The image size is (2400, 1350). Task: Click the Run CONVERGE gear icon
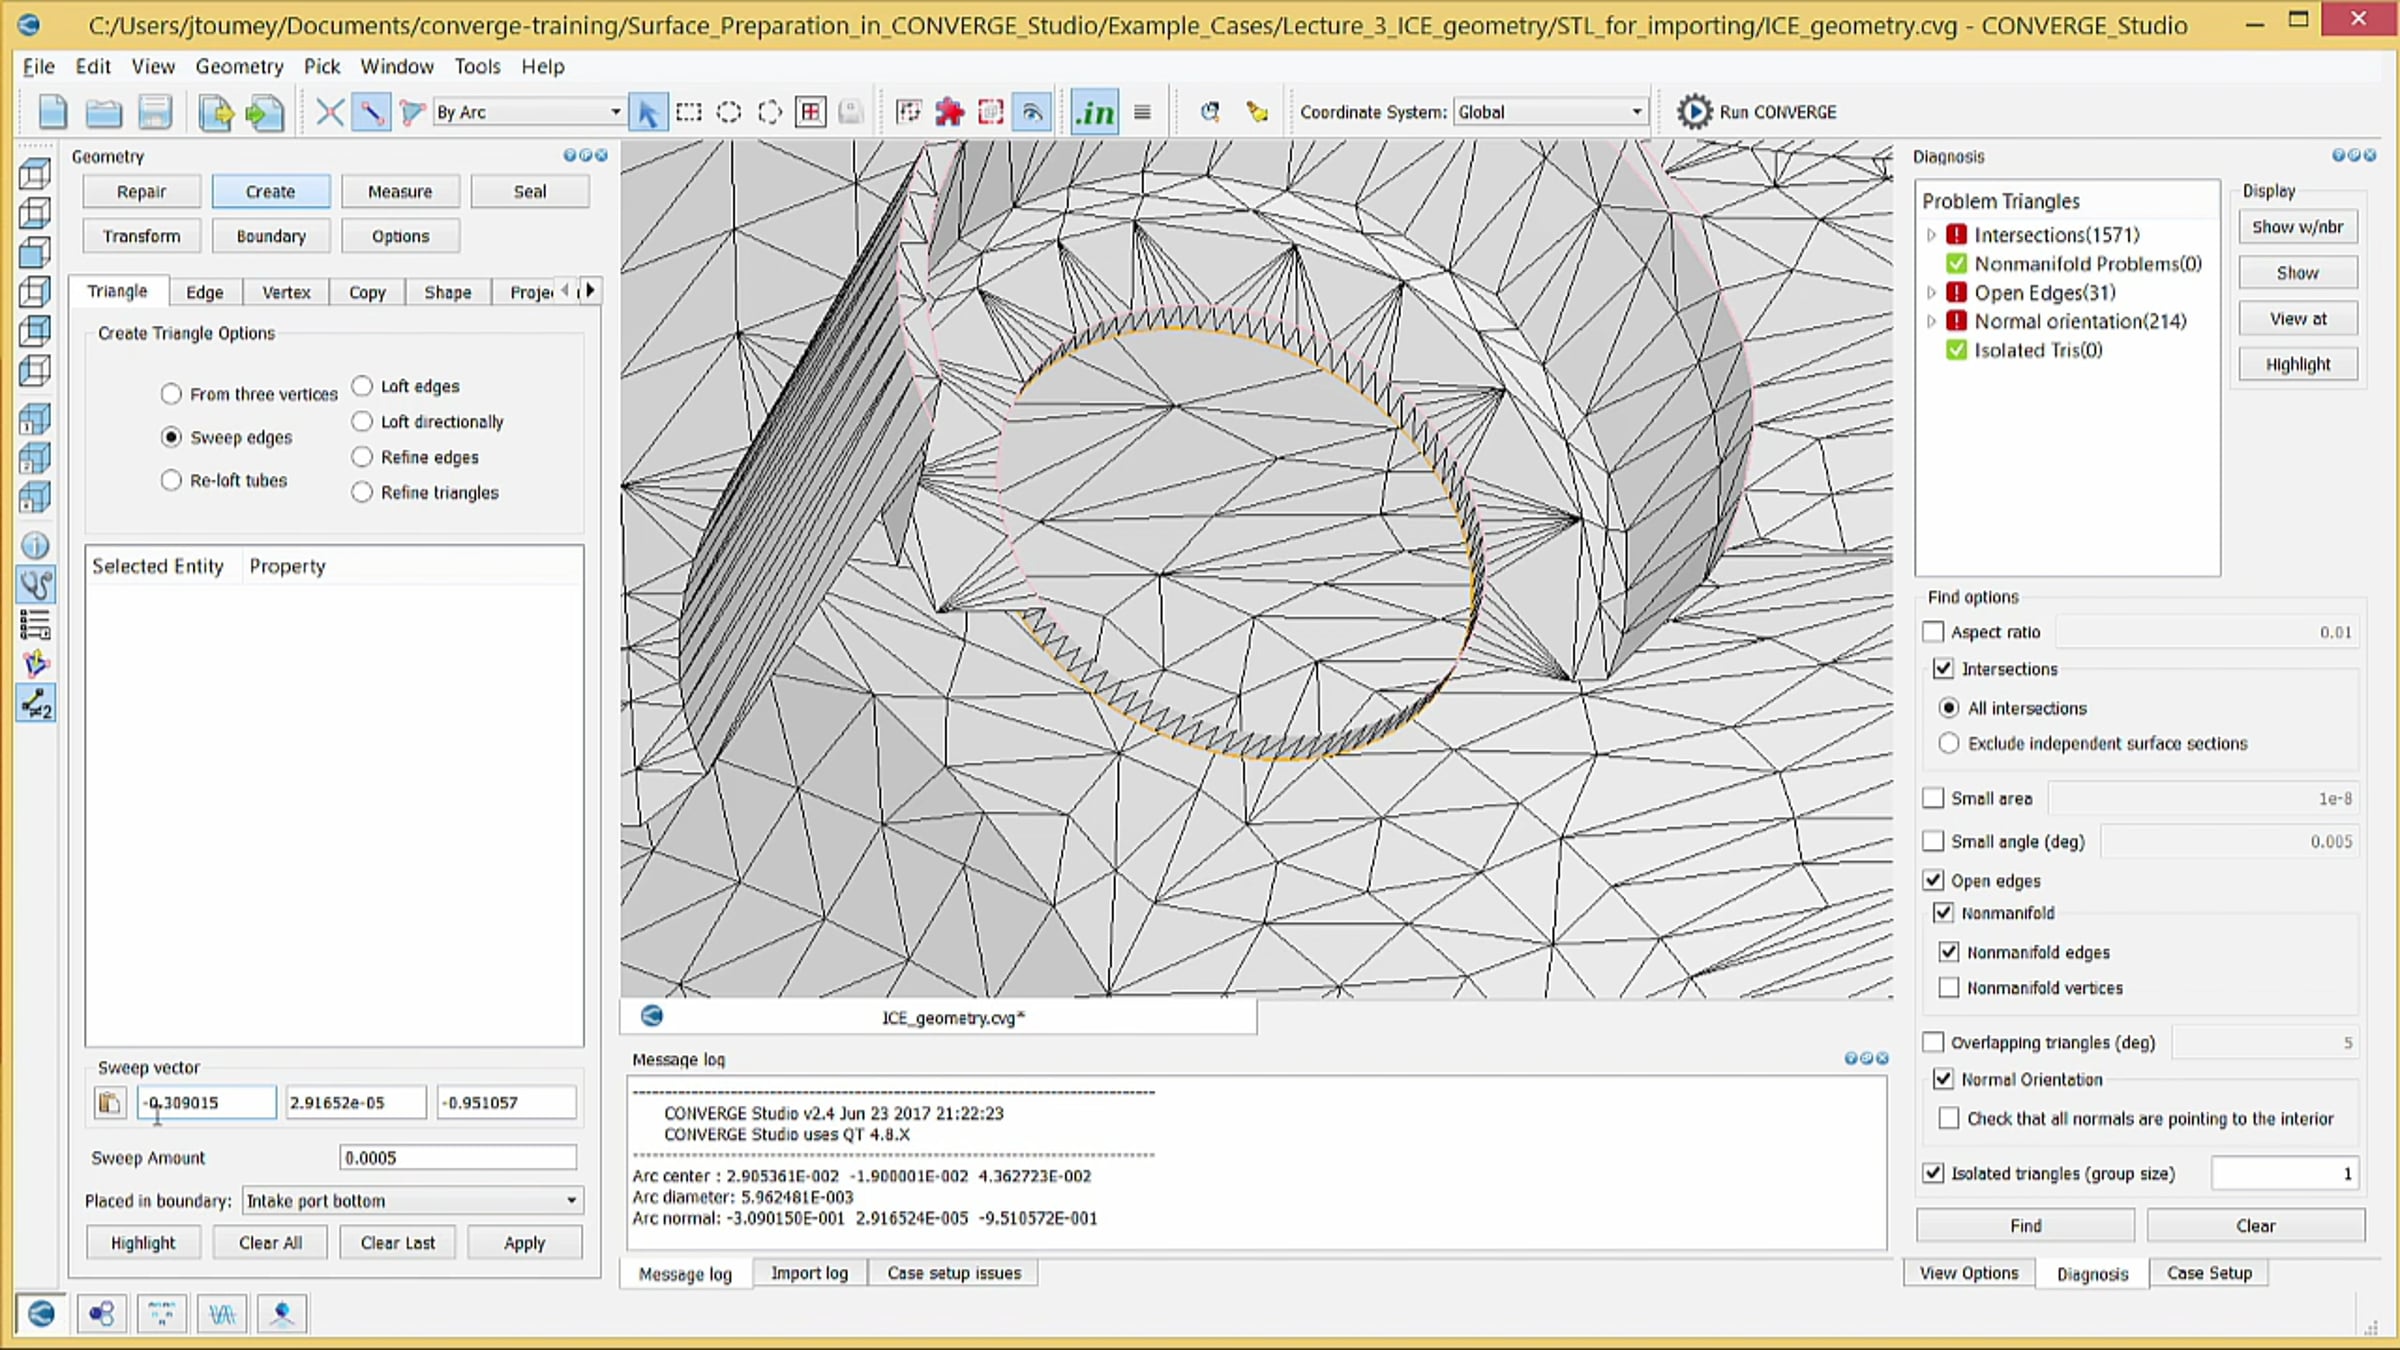1694,112
